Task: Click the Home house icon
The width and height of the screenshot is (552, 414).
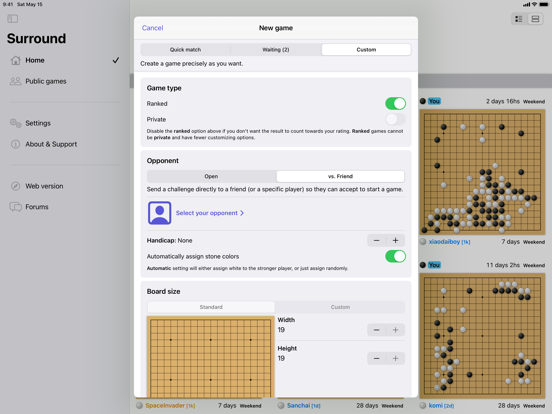Action: pos(15,60)
